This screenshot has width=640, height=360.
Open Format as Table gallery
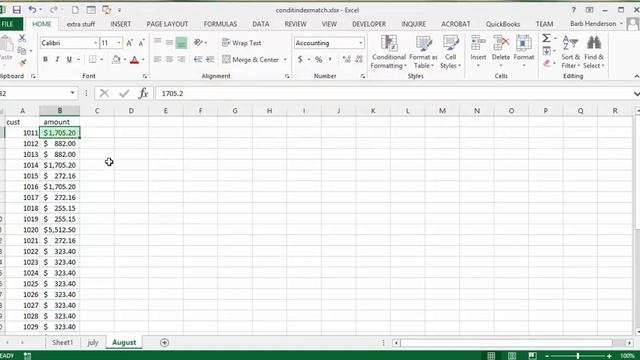[423, 52]
